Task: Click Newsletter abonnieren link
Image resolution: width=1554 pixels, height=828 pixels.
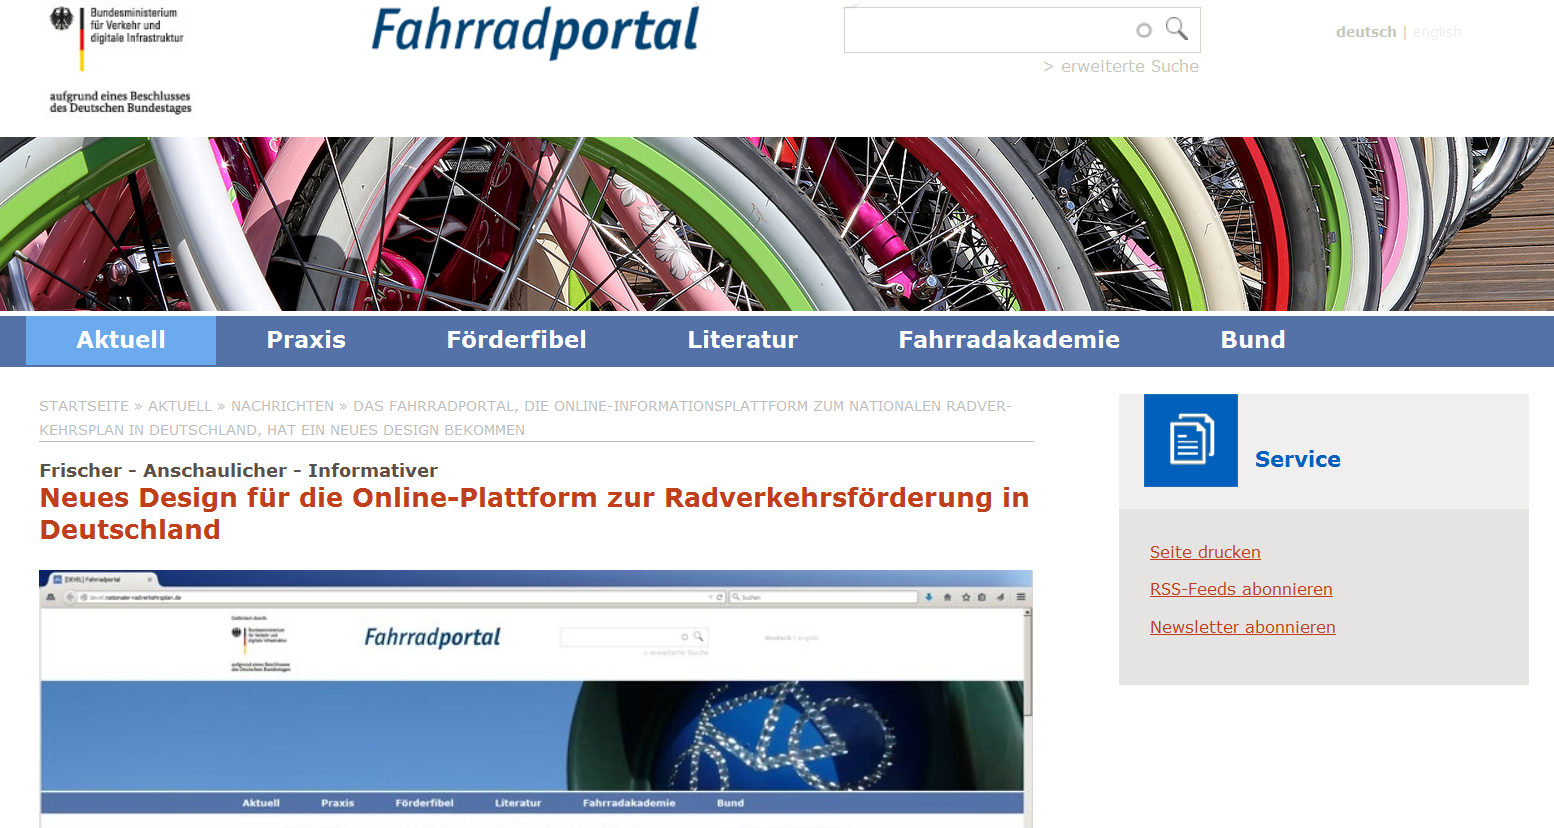Action: (x=1243, y=627)
